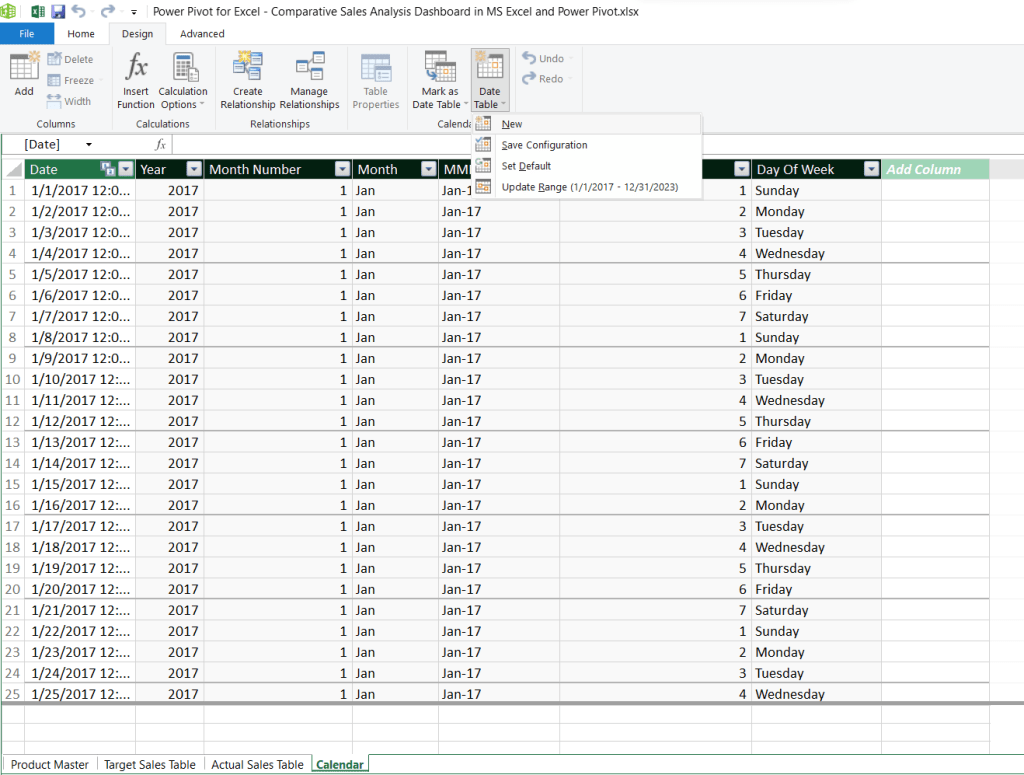Click the column Width icon
This screenshot has height=775, width=1024.
[x=54, y=101]
